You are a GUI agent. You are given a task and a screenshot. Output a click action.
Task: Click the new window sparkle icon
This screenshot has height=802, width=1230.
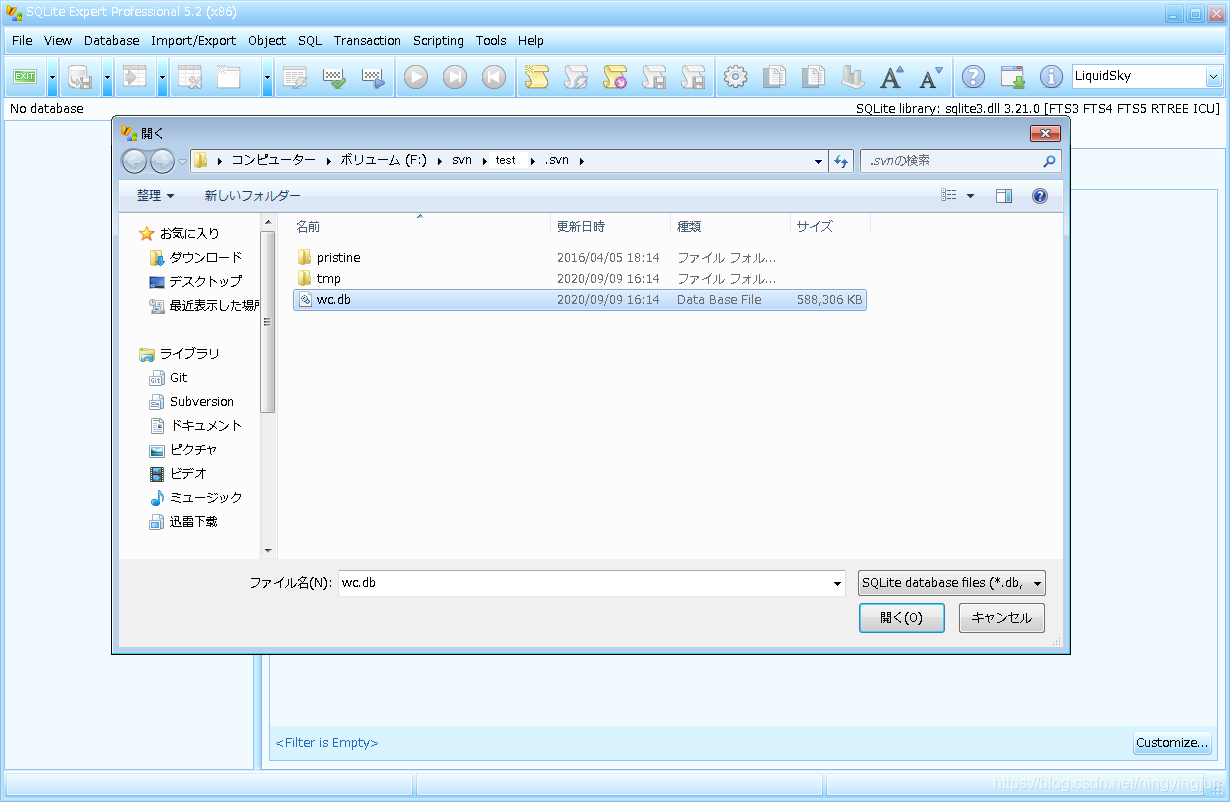[229, 77]
